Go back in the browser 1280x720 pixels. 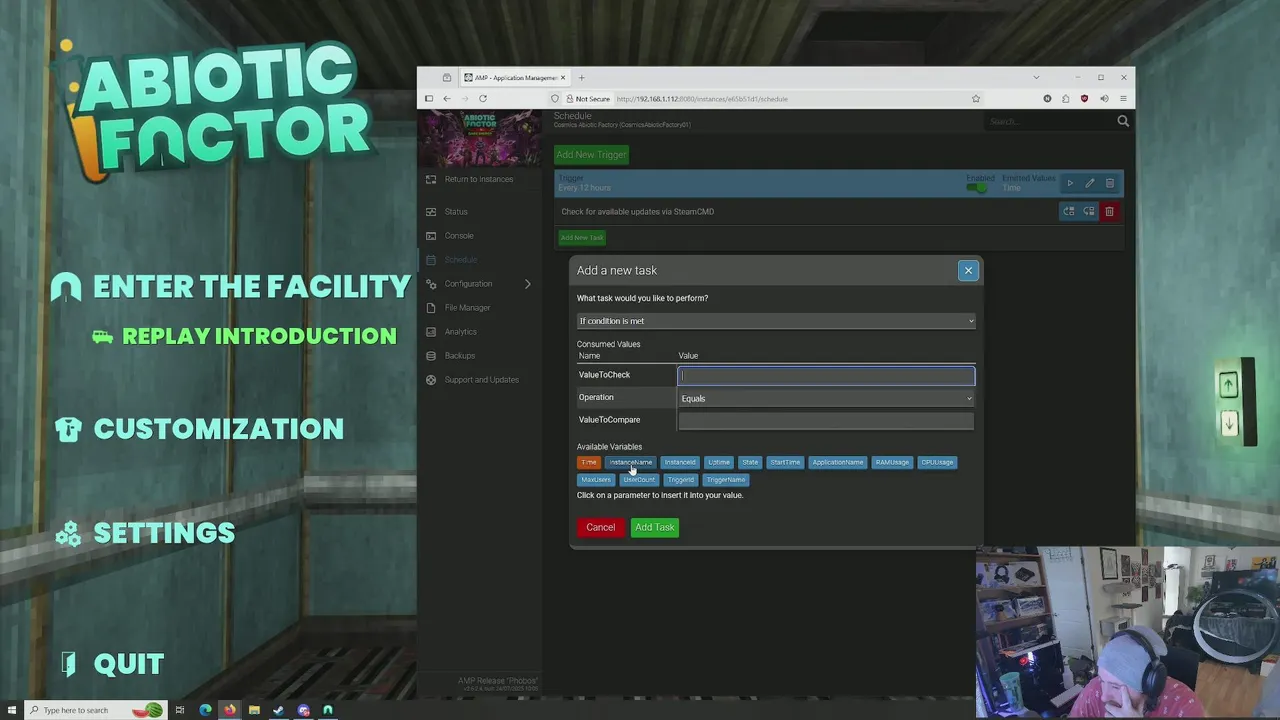pyautogui.click(x=447, y=99)
